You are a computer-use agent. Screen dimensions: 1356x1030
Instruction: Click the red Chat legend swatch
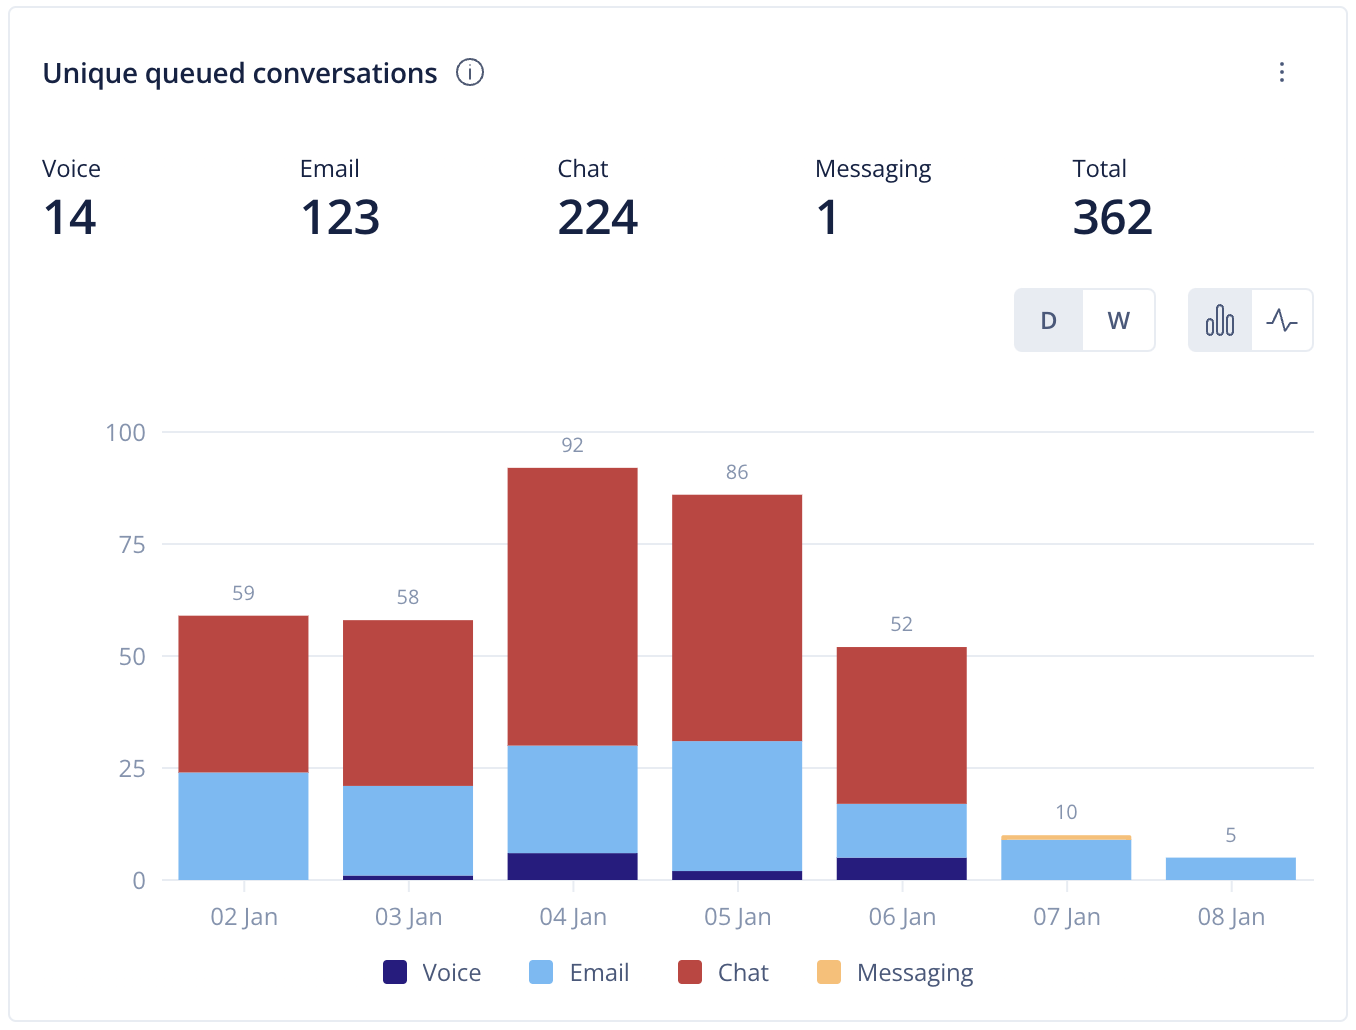coord(689,972)
